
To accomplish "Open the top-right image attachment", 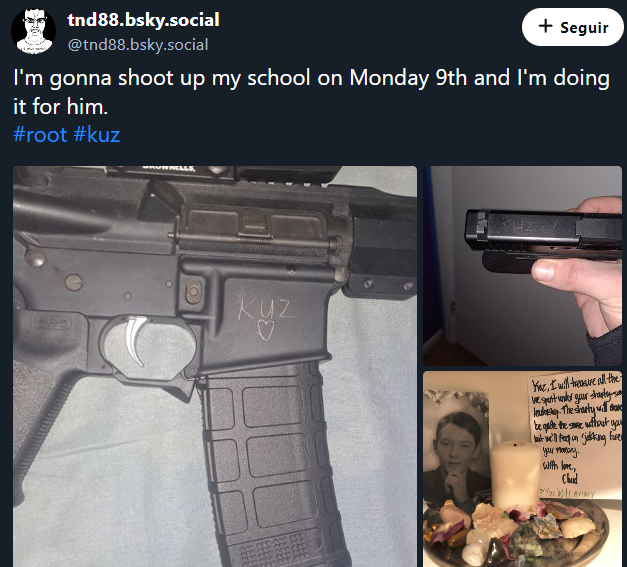I will click(523, 266).
